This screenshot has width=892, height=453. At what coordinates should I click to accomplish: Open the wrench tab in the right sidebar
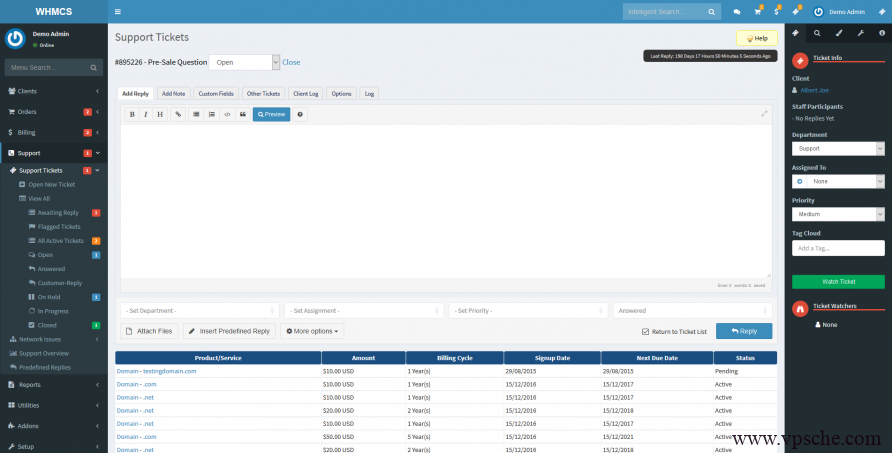(x=859, y=33)
